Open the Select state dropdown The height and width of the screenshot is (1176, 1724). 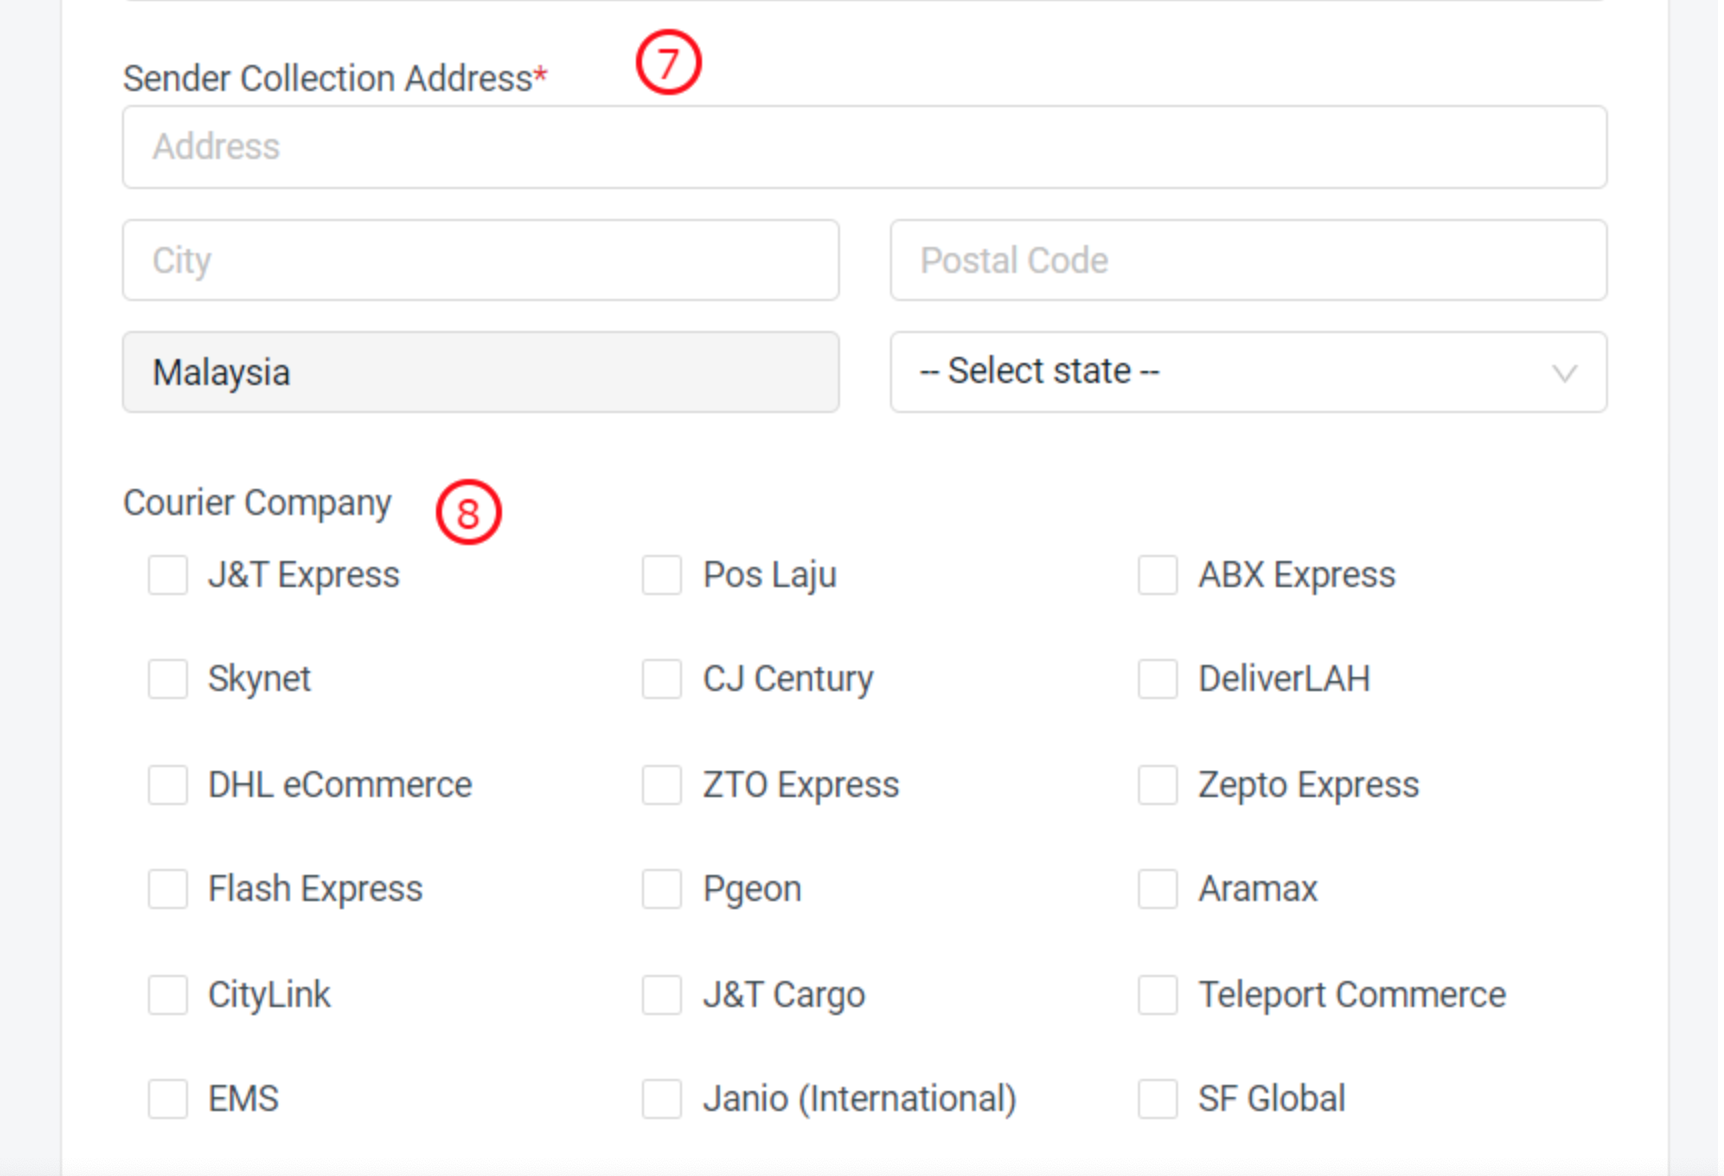tap(1248, 372)
